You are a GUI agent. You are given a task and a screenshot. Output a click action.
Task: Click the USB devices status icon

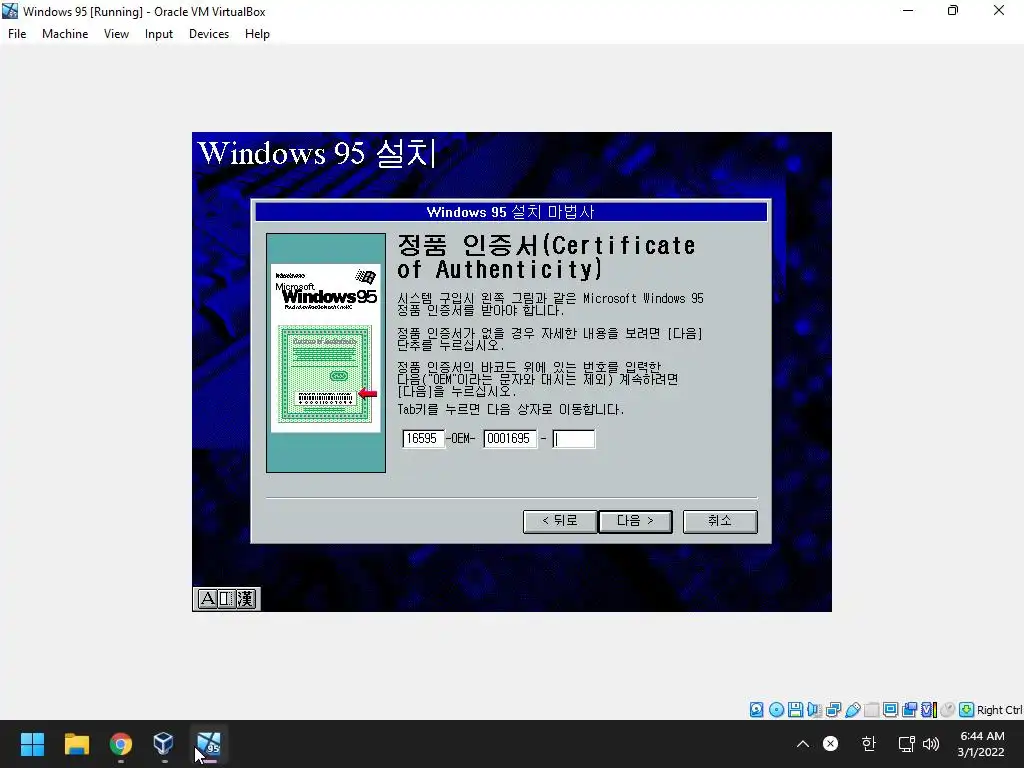852,710
